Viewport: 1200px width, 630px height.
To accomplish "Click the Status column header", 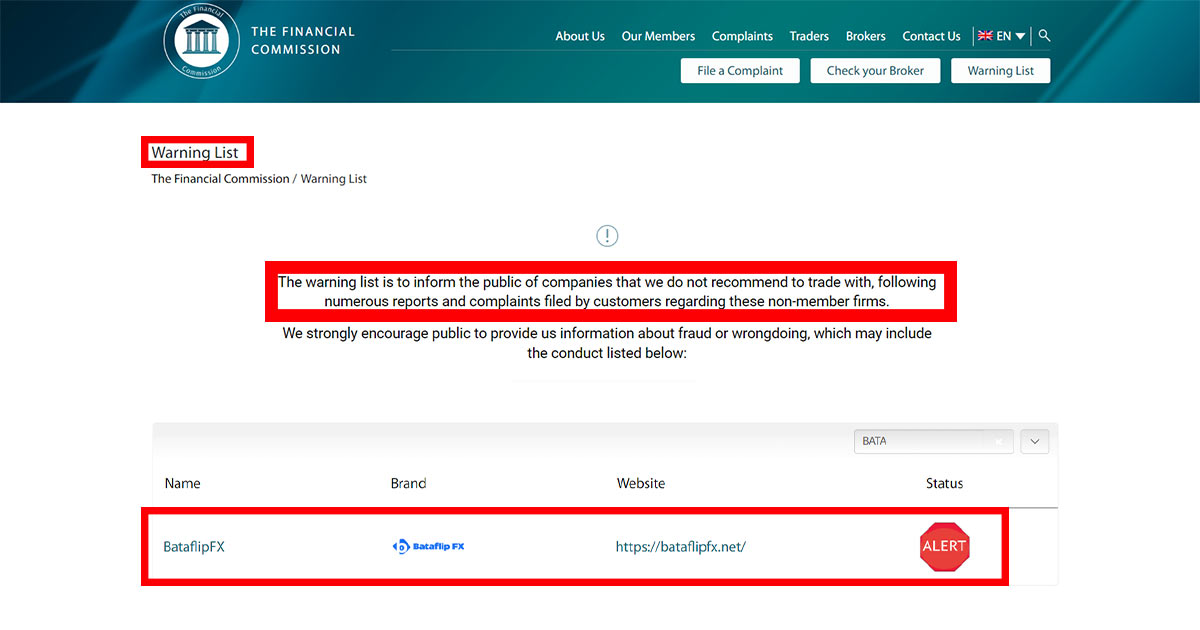I will [x=944, y=483].
